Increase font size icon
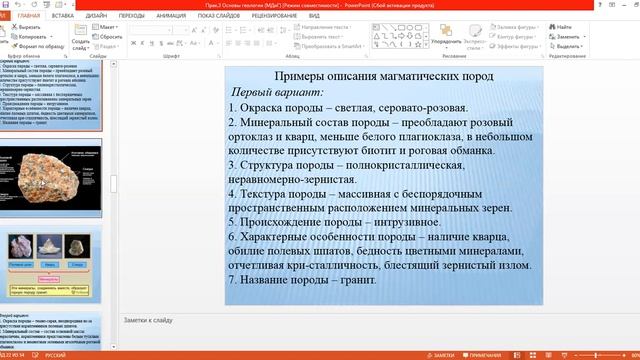This screenshot has height=360, width=640. [194, 30]
